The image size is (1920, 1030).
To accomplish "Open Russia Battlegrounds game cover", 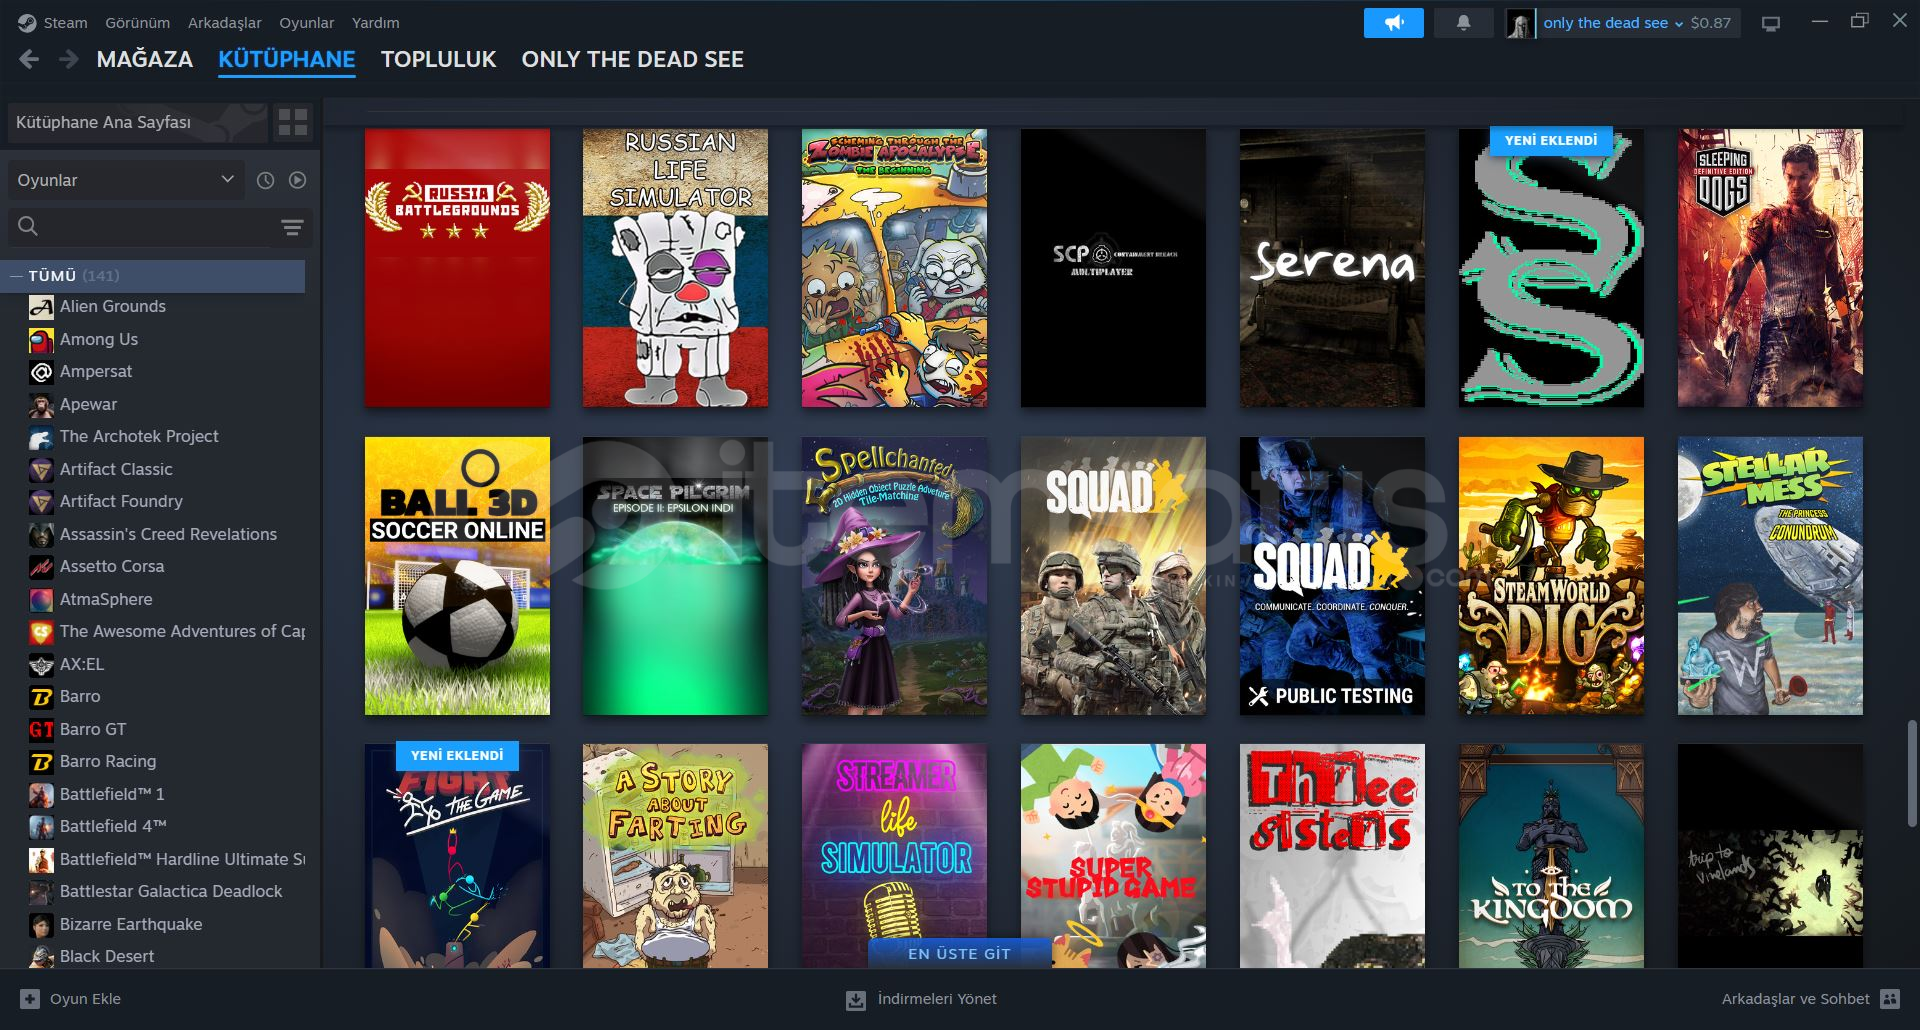I will coord(457,268).
